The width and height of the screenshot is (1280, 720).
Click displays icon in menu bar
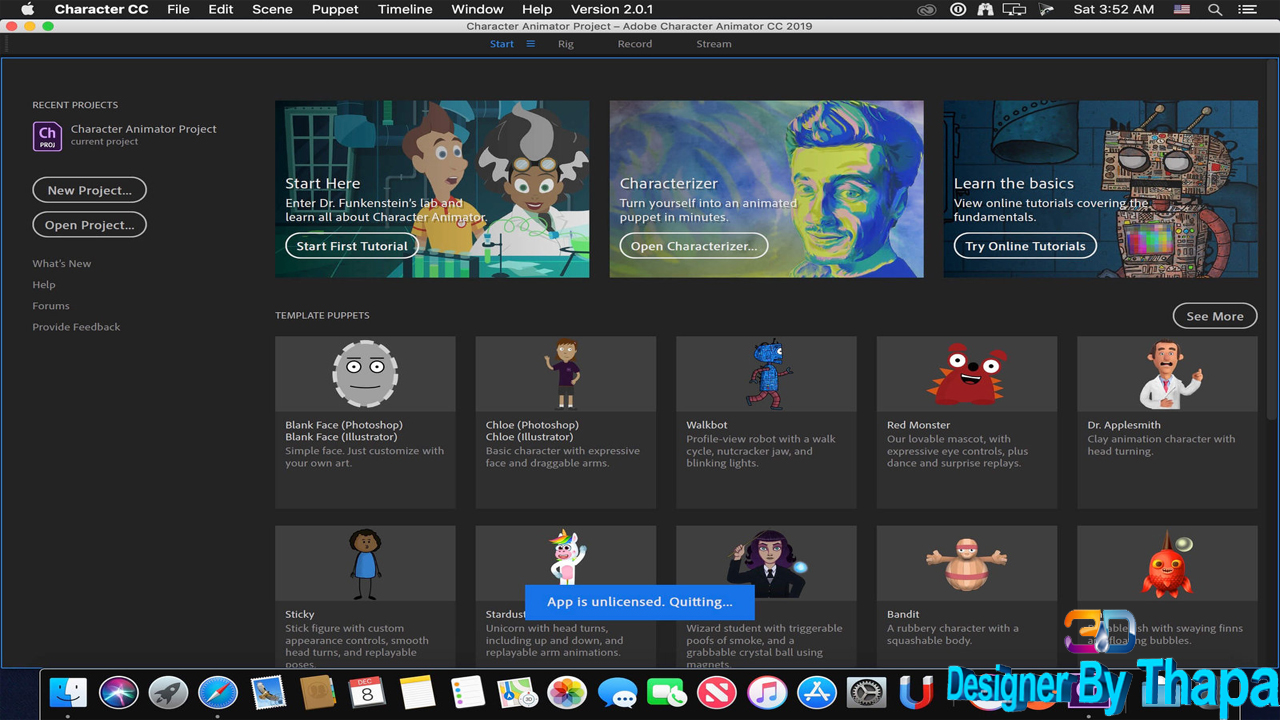1014,9
